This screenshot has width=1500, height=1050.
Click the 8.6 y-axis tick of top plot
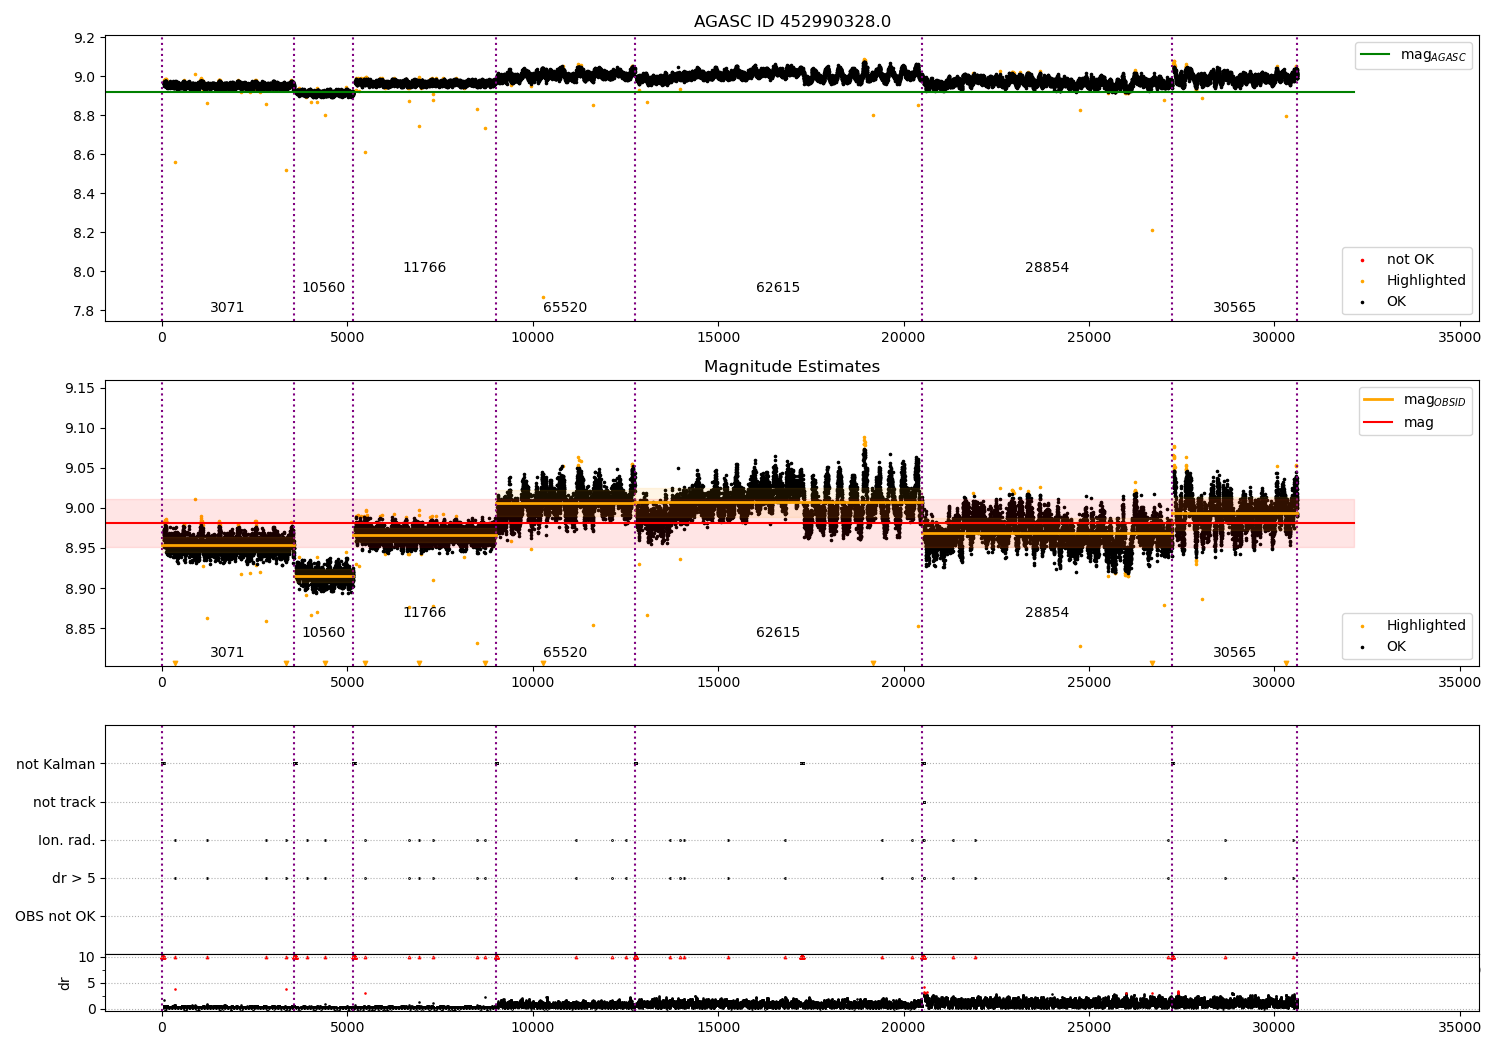86,155
